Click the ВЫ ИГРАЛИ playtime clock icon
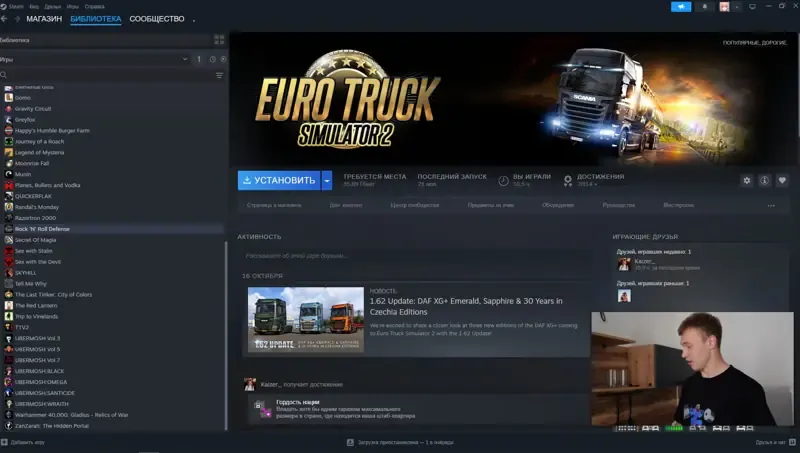 503,181
